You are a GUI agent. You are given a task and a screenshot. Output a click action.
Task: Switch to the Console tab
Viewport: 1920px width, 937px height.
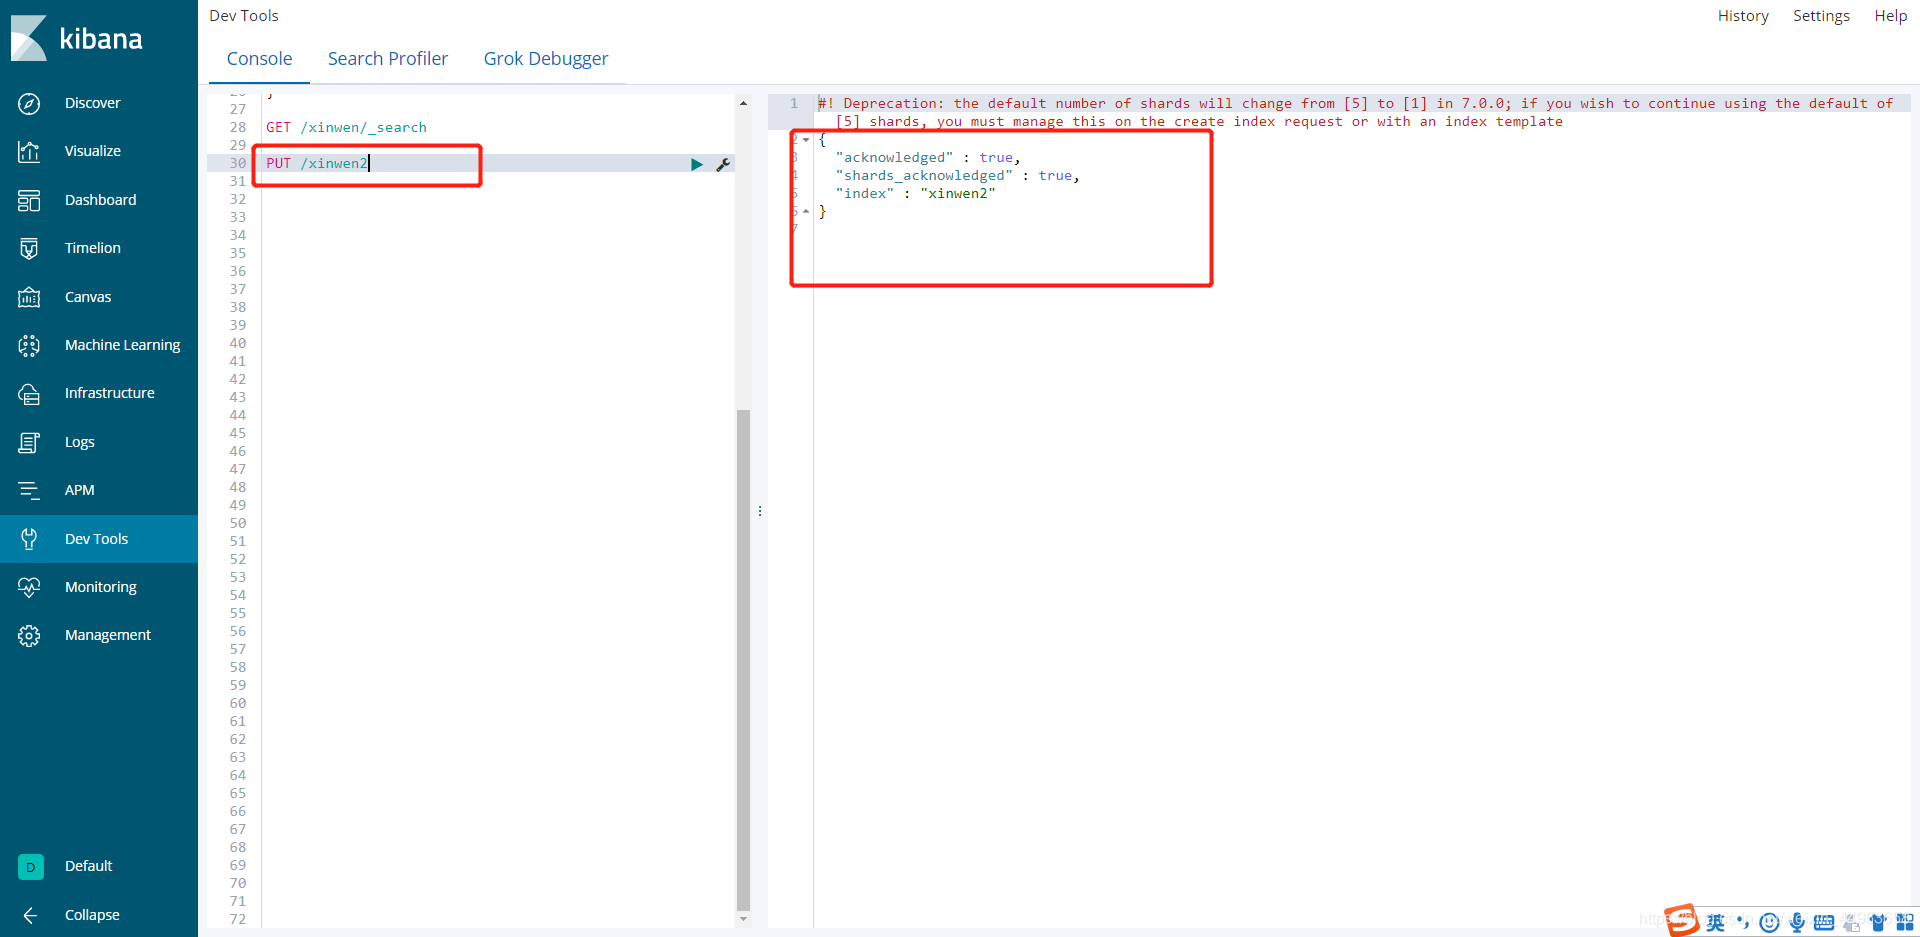coord(260,59)
